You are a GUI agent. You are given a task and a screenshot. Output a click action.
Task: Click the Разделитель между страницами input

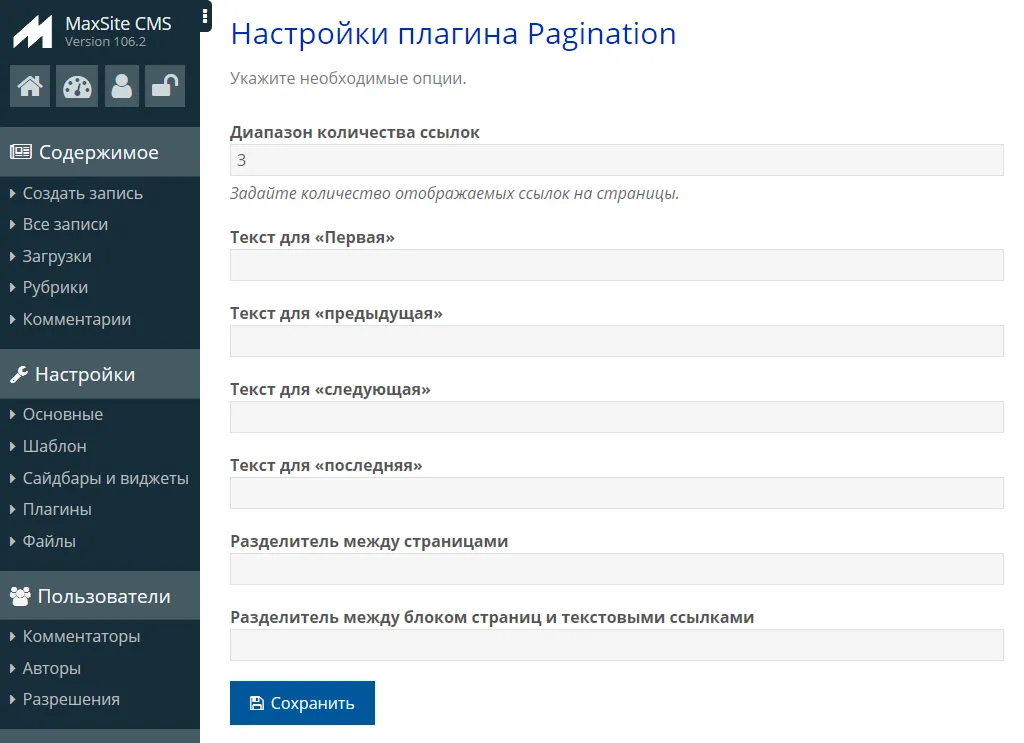click(616, 569)
